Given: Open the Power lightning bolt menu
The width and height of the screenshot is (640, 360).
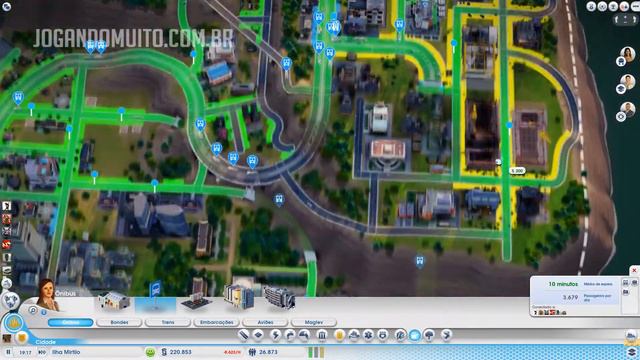Looking at the screenshot, I should click(275, 335).
